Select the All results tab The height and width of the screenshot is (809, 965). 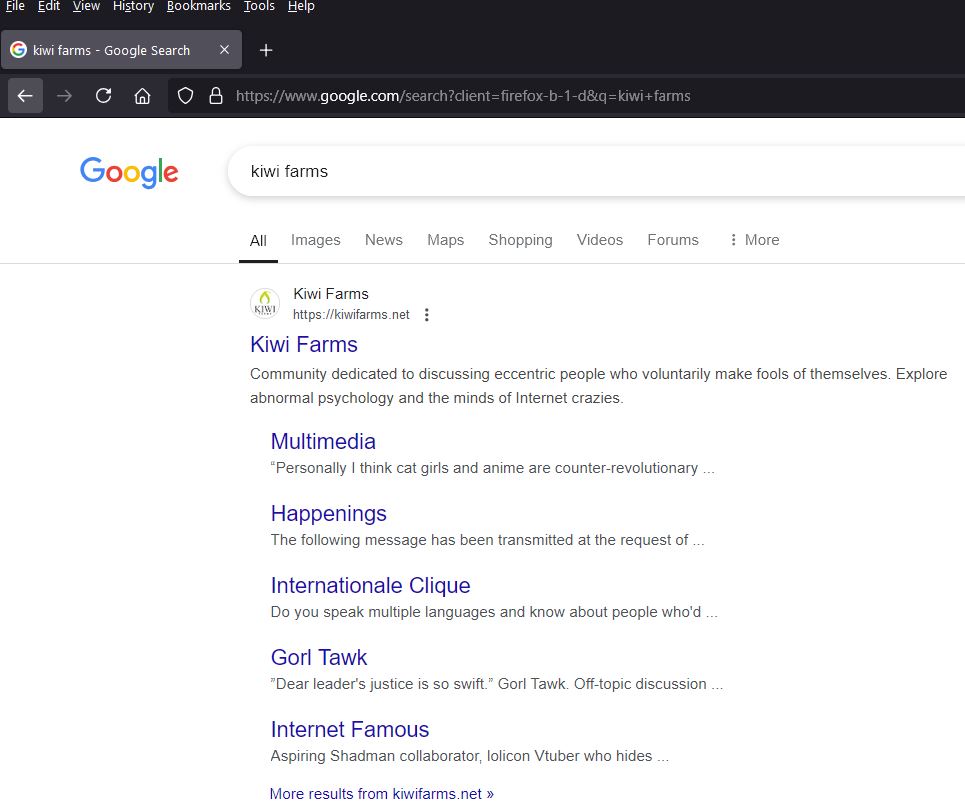(258, 241)
